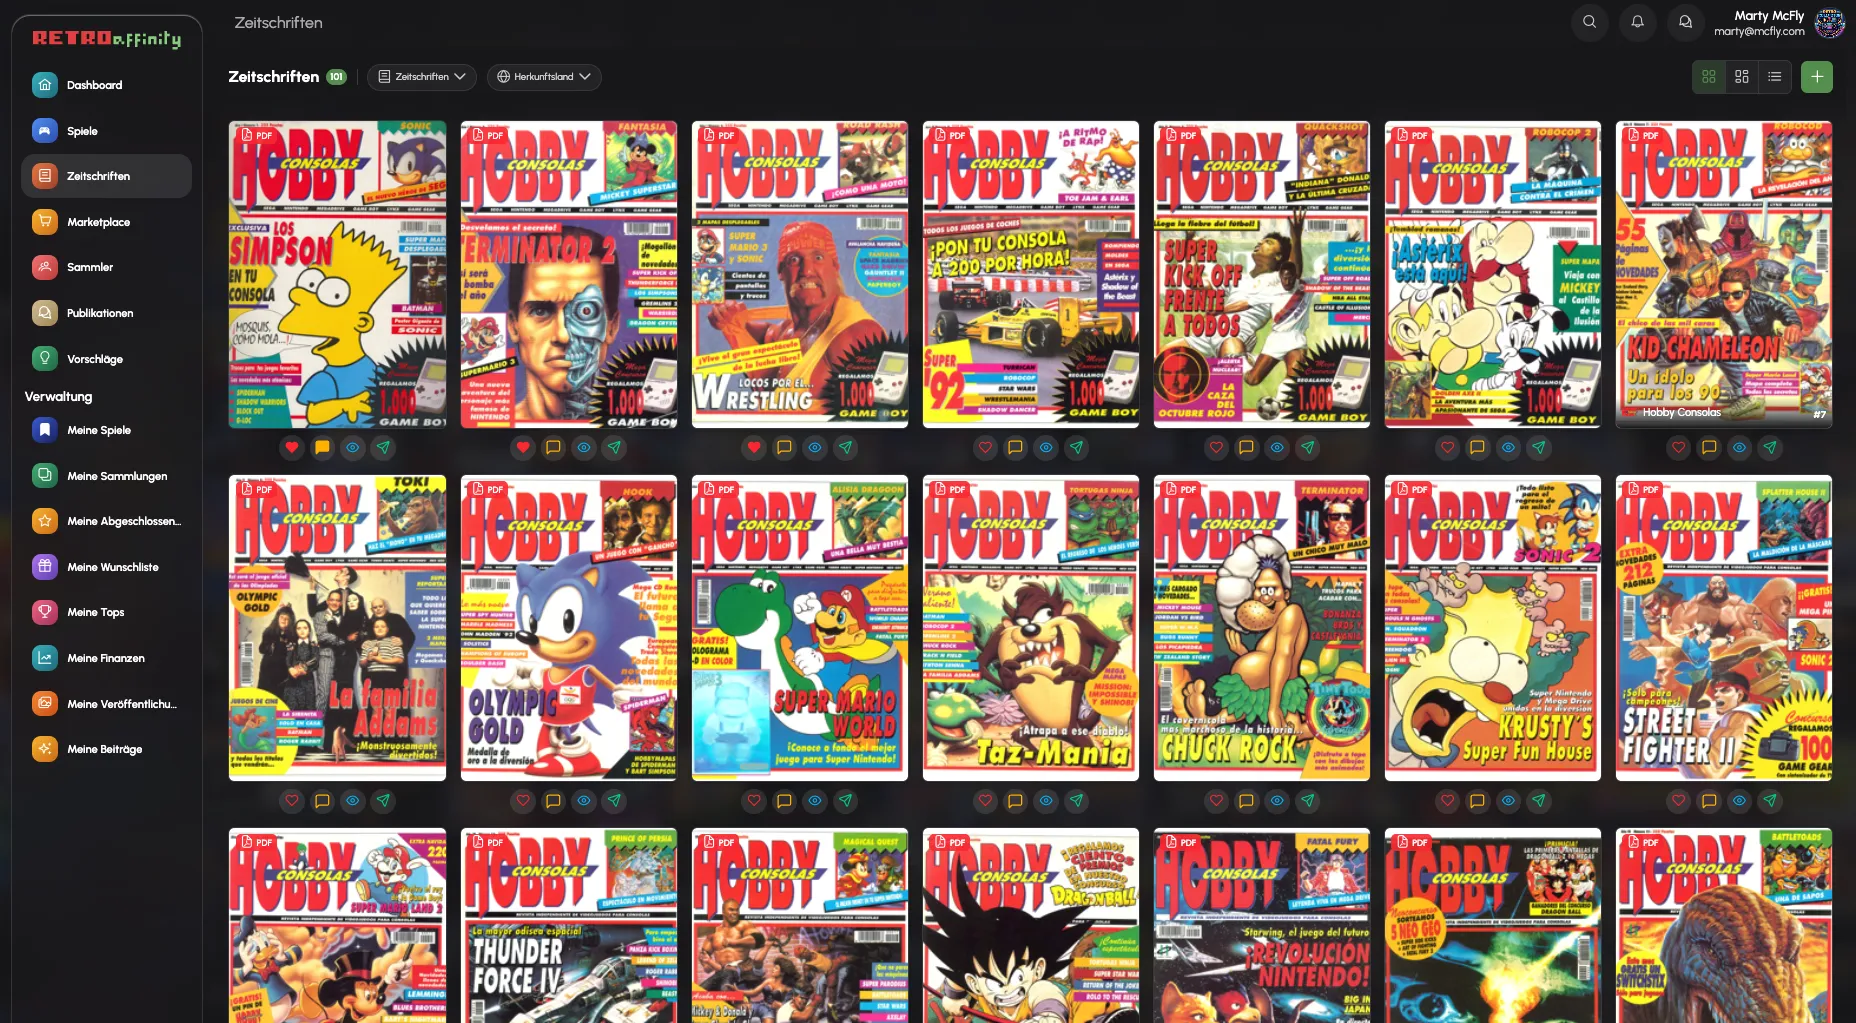Click the Meine Abgeschlossen star icon
The height and width of the screenshot is (1023, 1856).
(45, 521)
